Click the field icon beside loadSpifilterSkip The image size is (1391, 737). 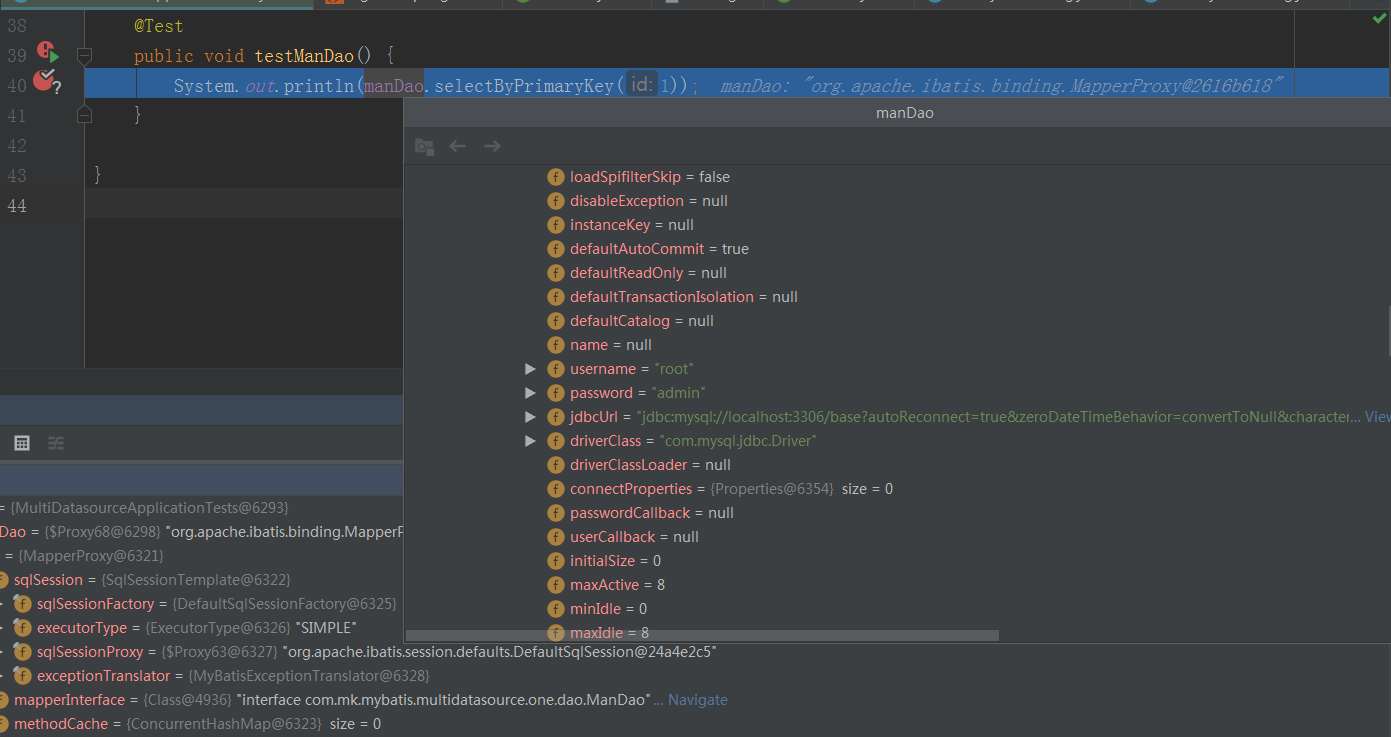click(x=556, y=177)
